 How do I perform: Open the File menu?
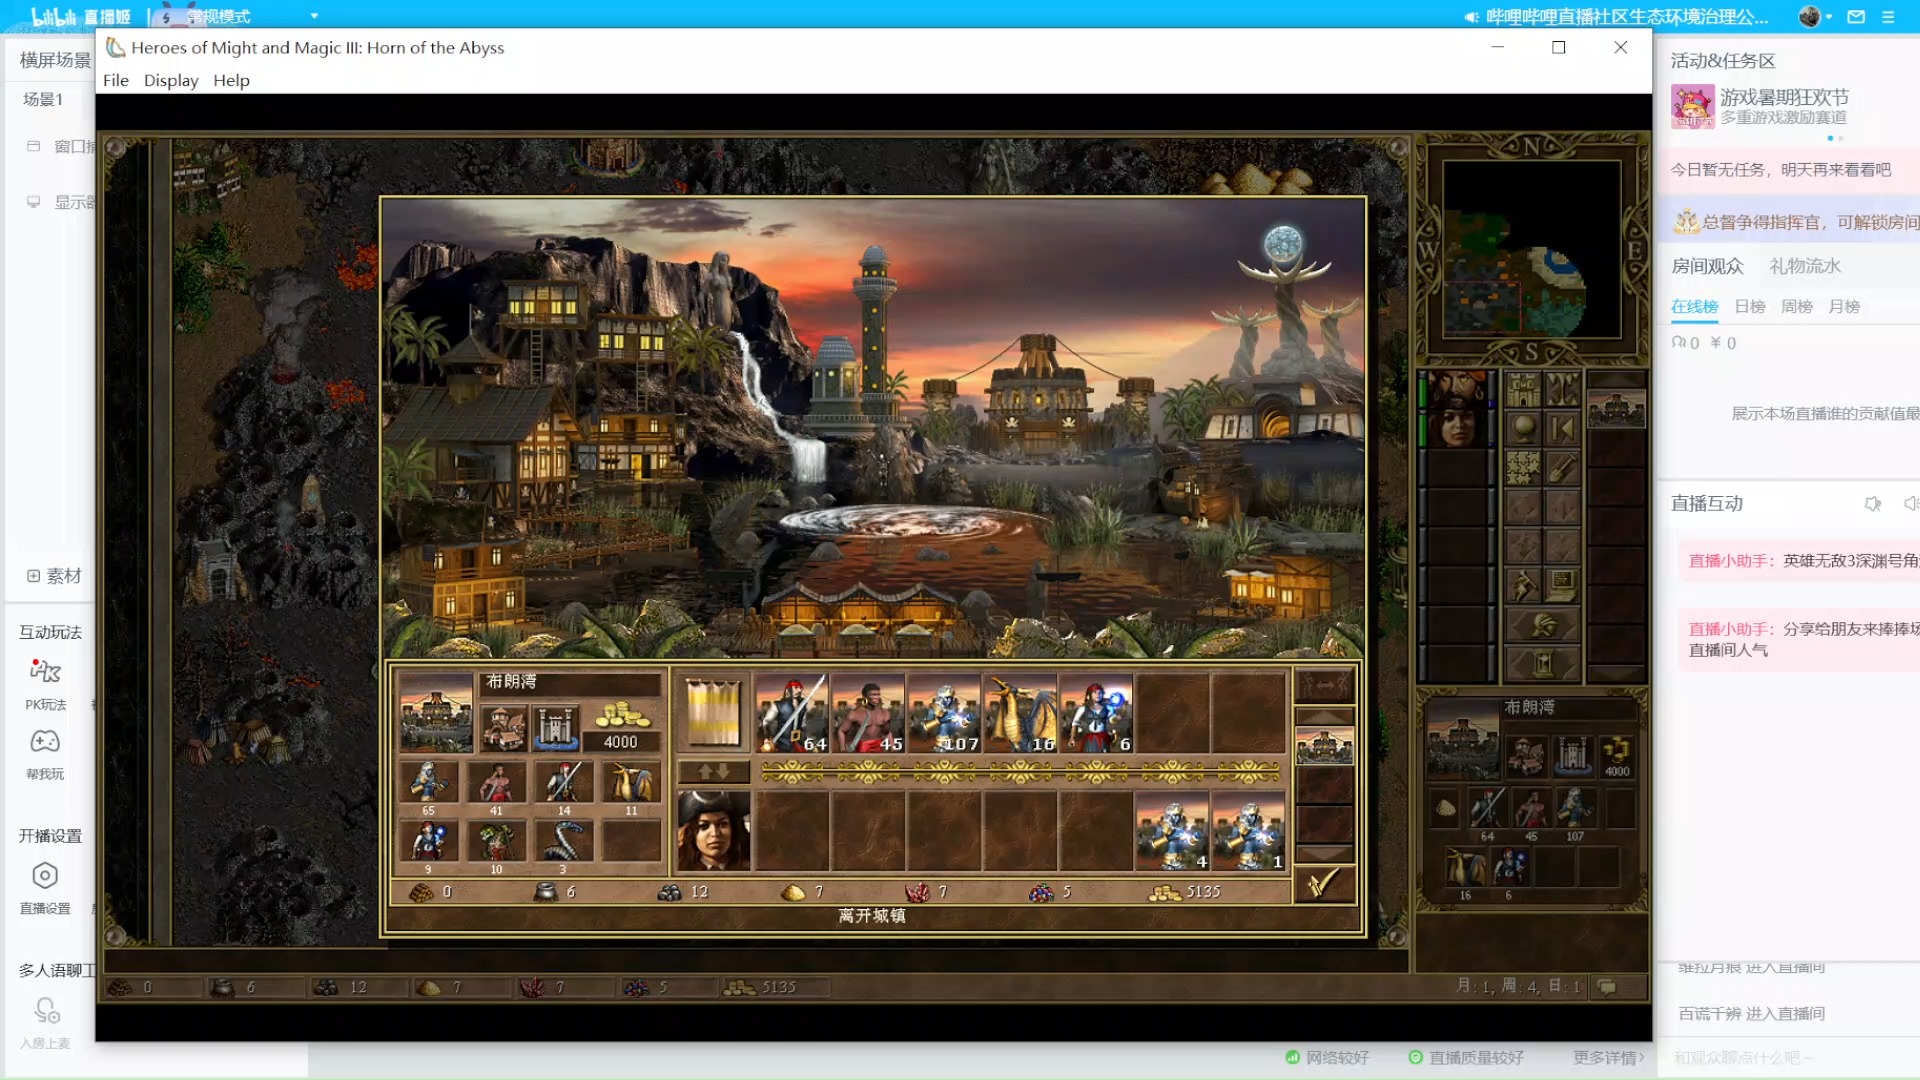pyautogui.click(x=116, y=80)
